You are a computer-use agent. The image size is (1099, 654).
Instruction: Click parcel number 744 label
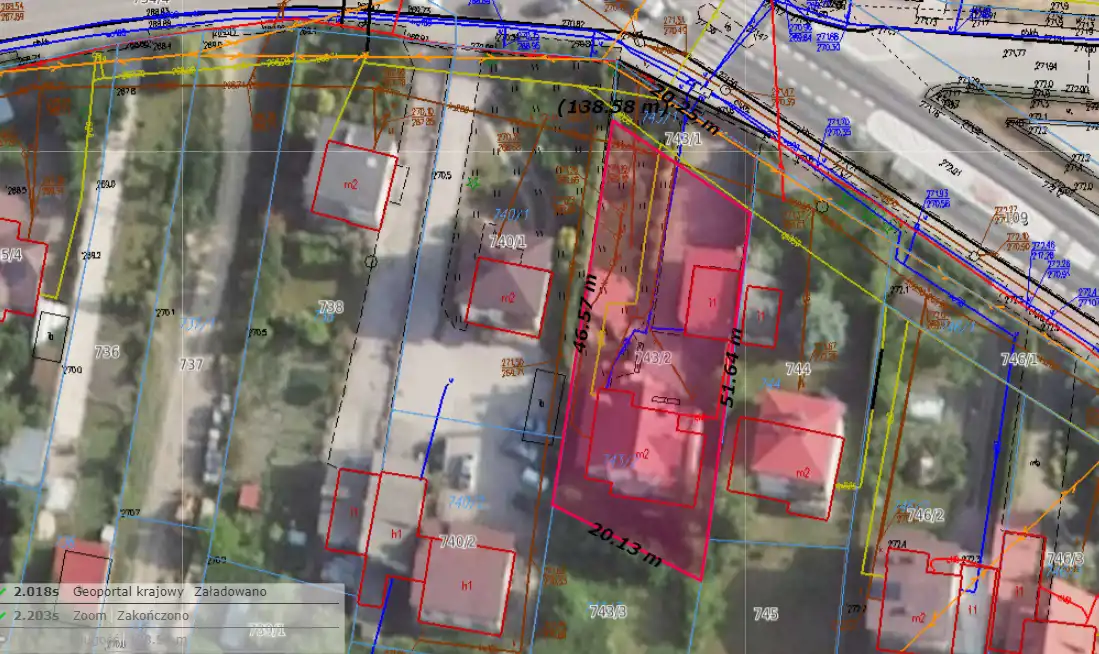797,370
